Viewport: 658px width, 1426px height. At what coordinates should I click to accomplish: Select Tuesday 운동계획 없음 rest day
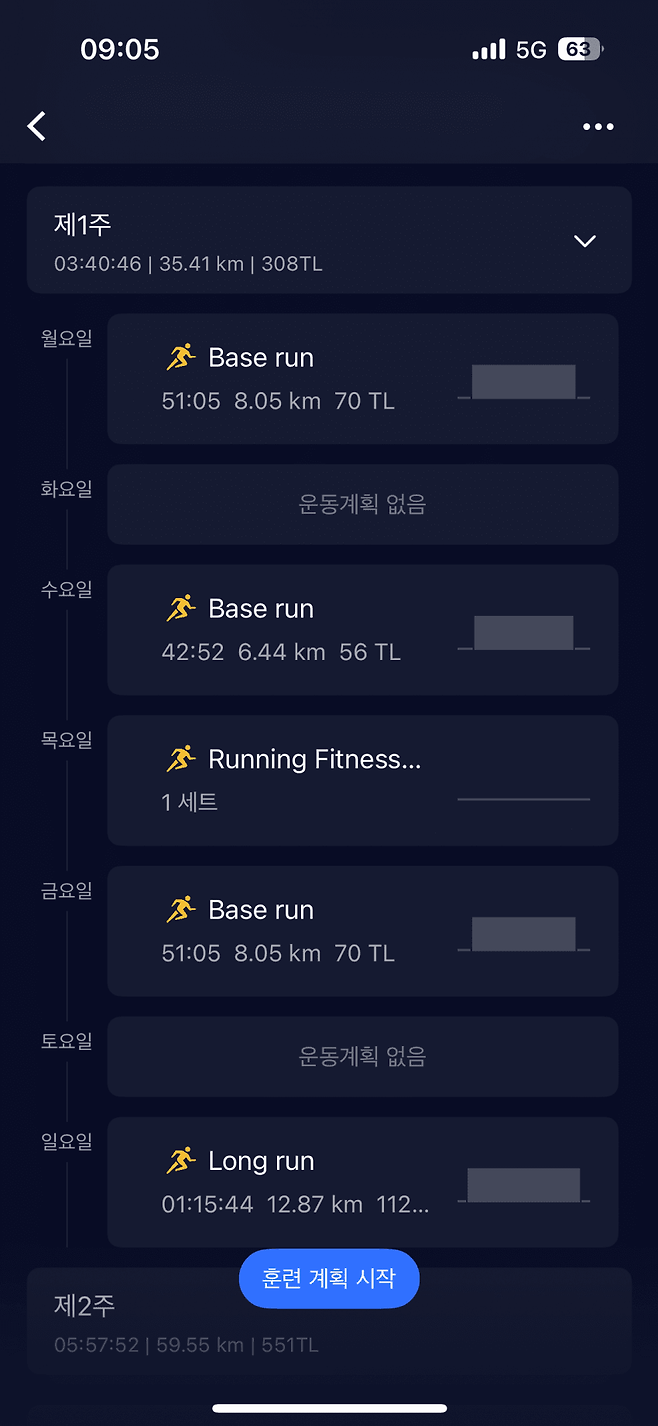pos(362,505)
